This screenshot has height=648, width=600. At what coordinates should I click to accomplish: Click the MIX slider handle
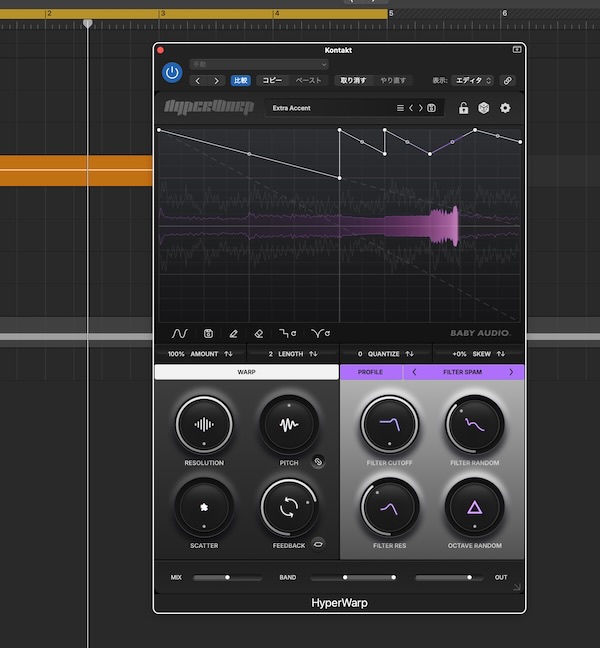coord(227,577)
